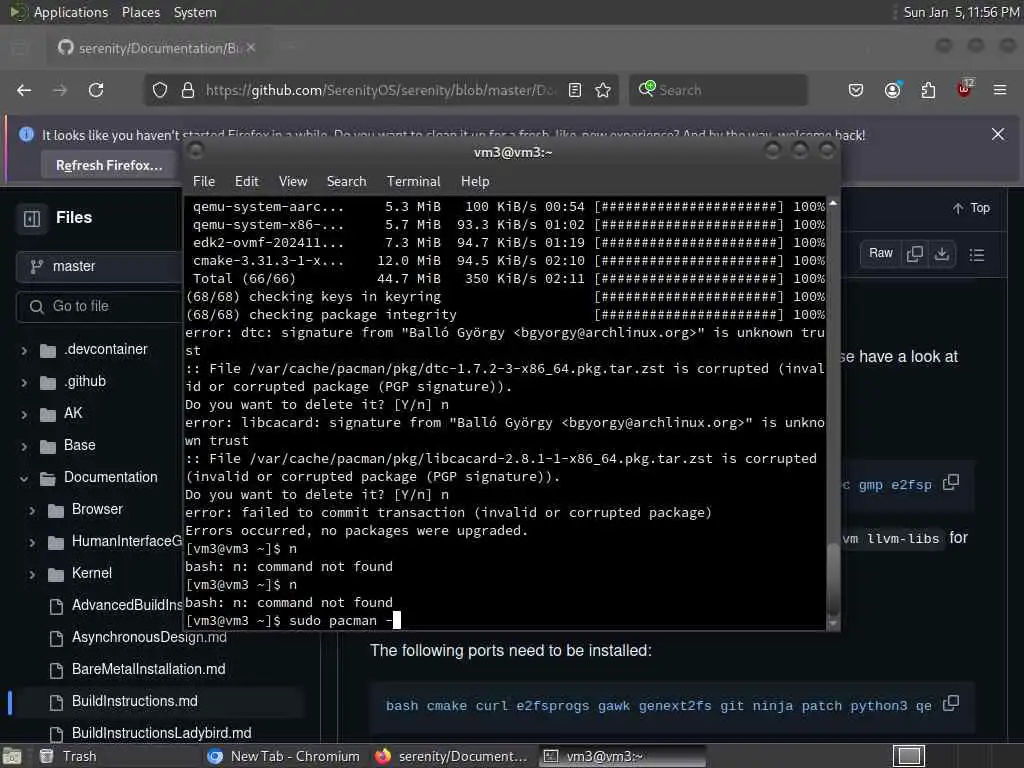
Task: Switch to New Tab - Chromium taskbar item
Action: pos(283,756)
